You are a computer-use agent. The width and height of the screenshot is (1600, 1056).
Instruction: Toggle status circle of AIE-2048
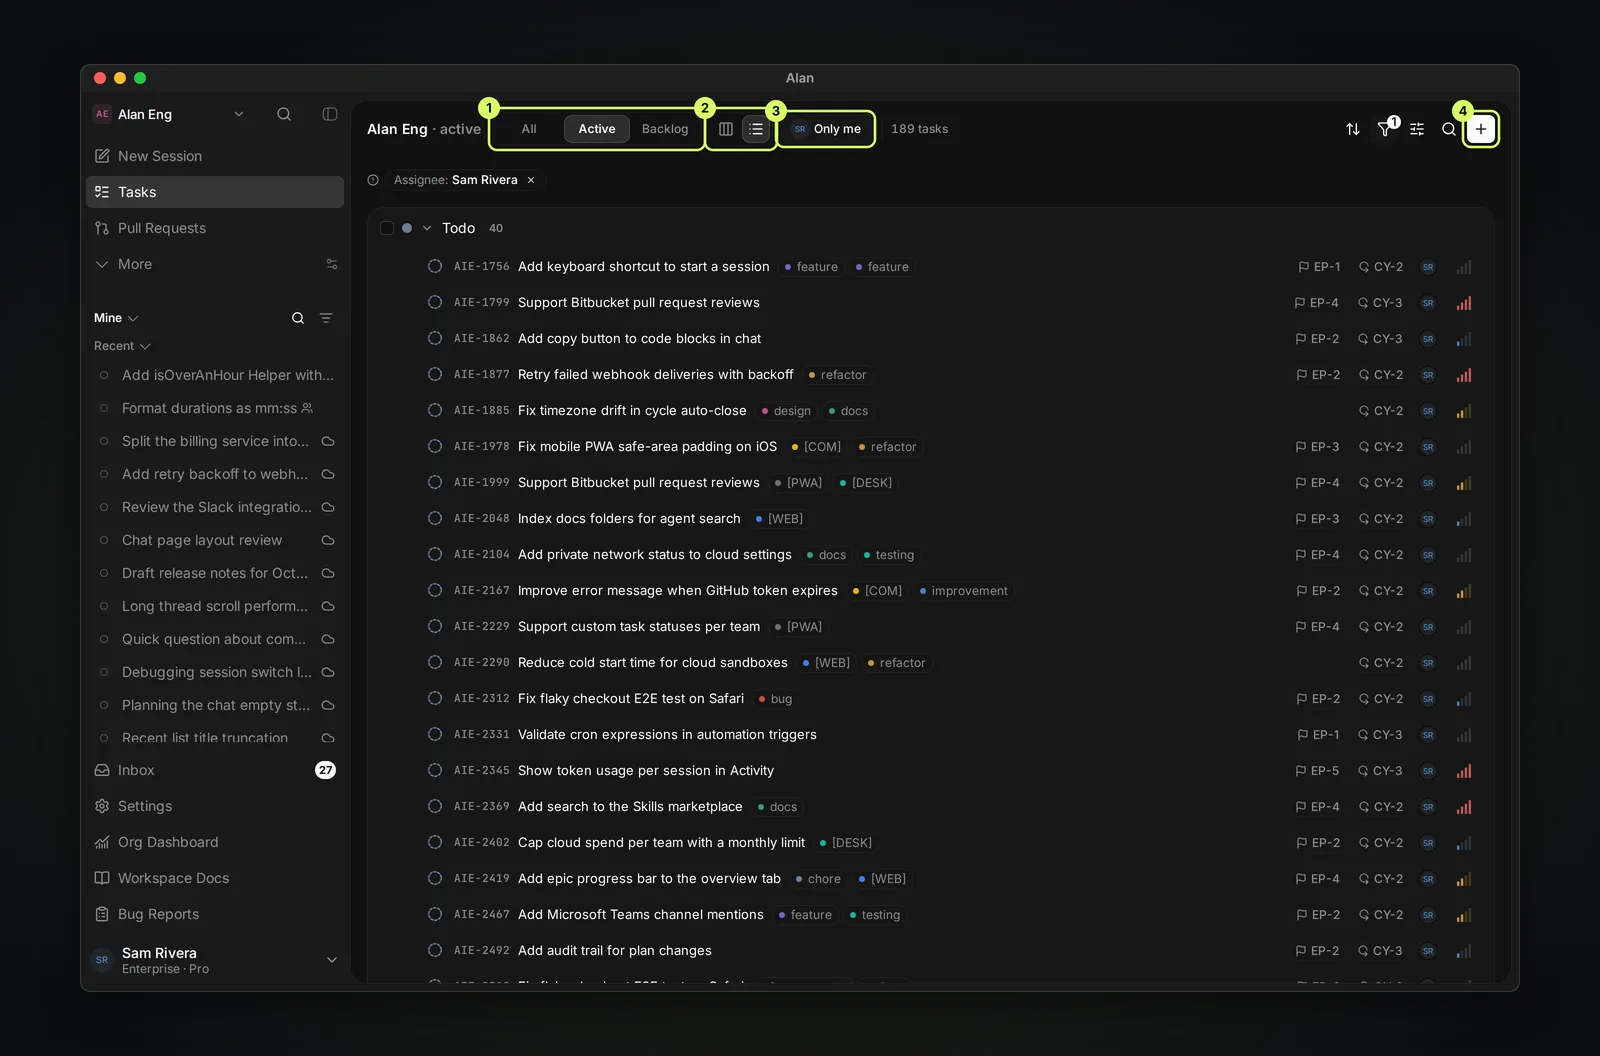[x=435, y=519]
